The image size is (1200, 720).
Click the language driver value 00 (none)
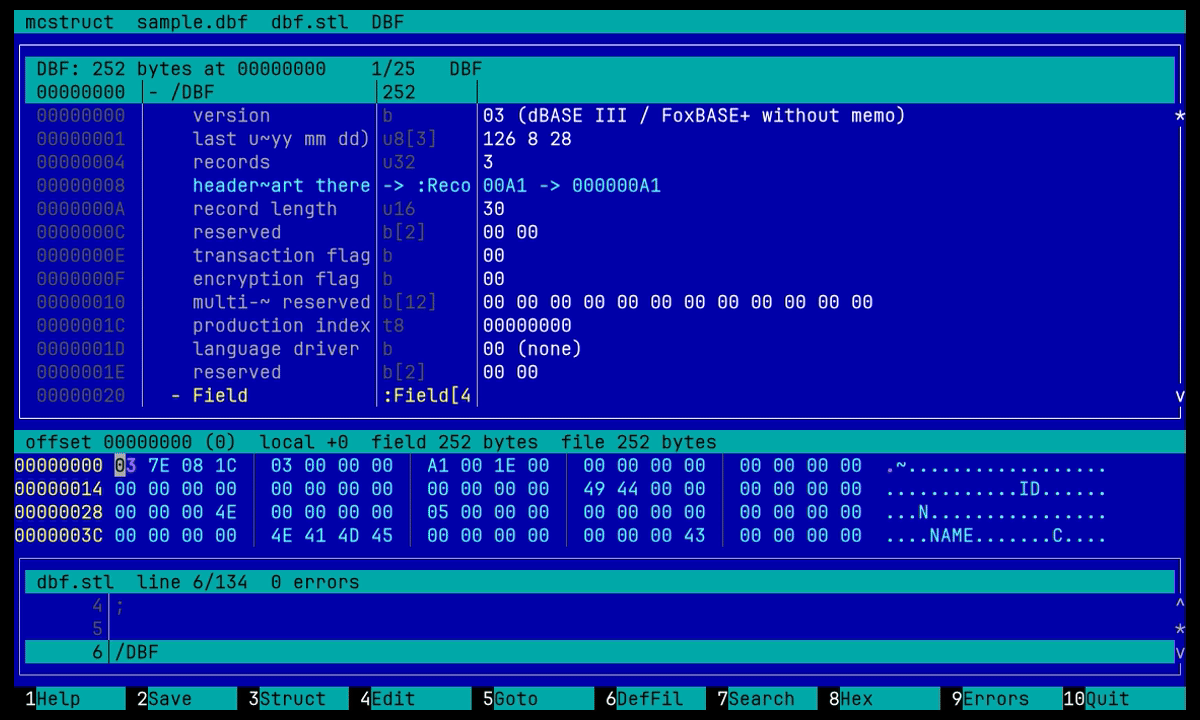click(x=532, y=349)
